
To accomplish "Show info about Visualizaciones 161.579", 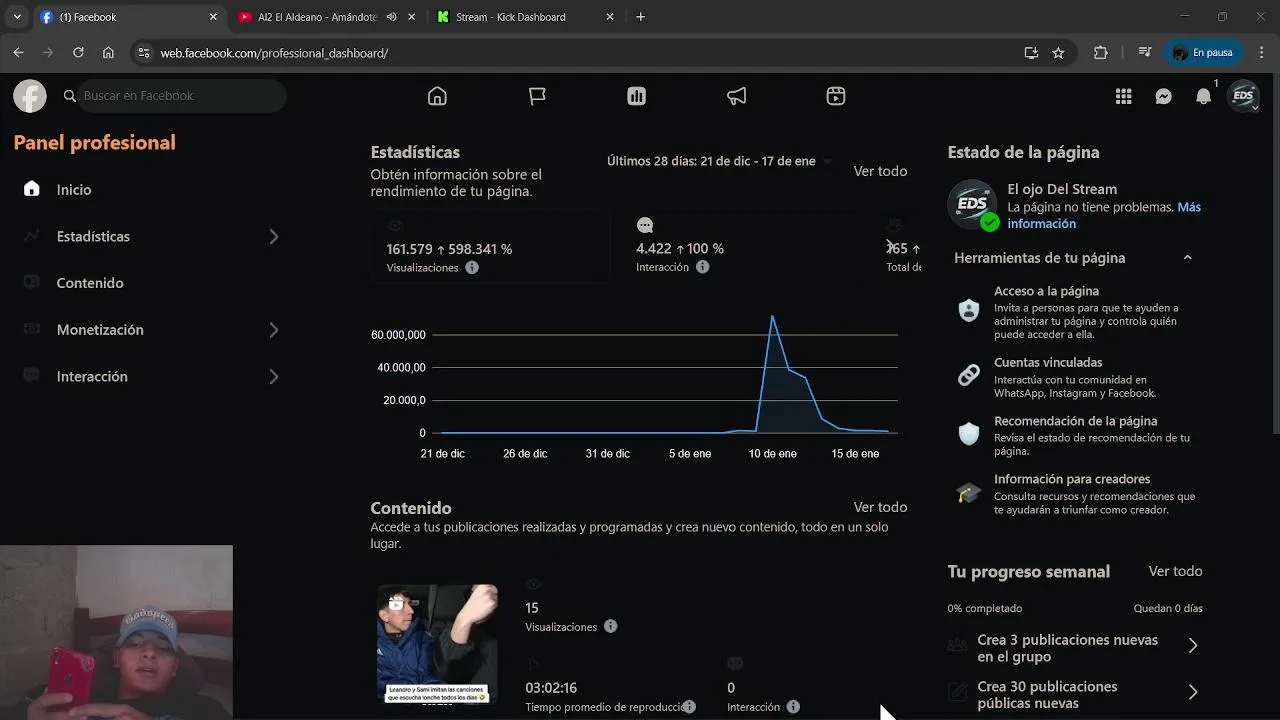I will pos(472,267).
